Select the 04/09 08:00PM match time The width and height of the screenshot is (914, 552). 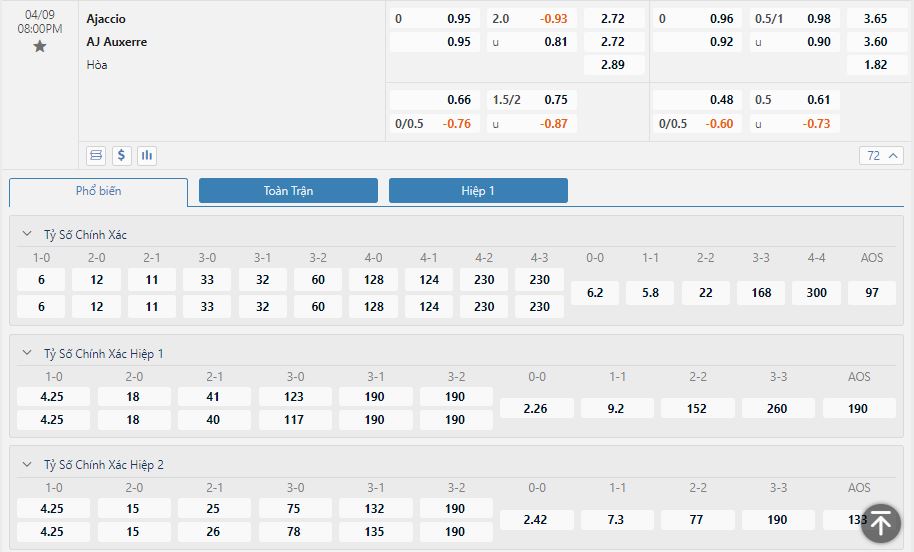click(40, 22)
